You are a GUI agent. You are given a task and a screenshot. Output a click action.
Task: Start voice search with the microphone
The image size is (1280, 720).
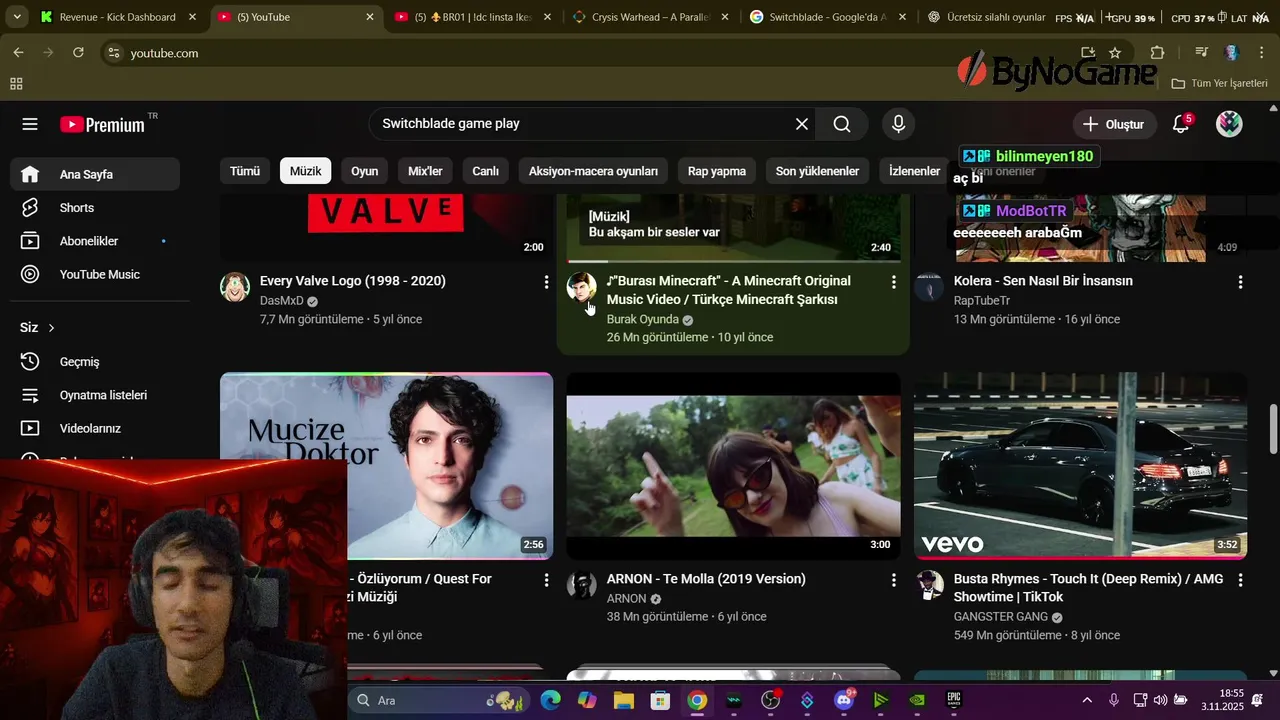pyautogui.click(x=898, y=124)
